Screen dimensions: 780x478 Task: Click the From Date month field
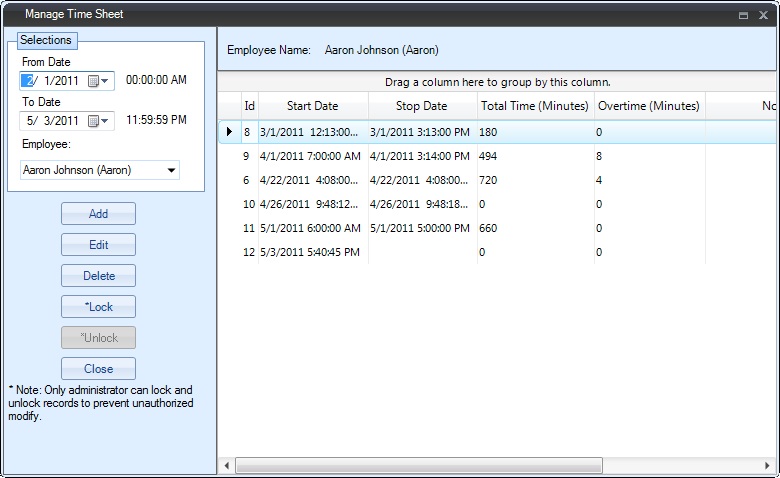(28, 81)
